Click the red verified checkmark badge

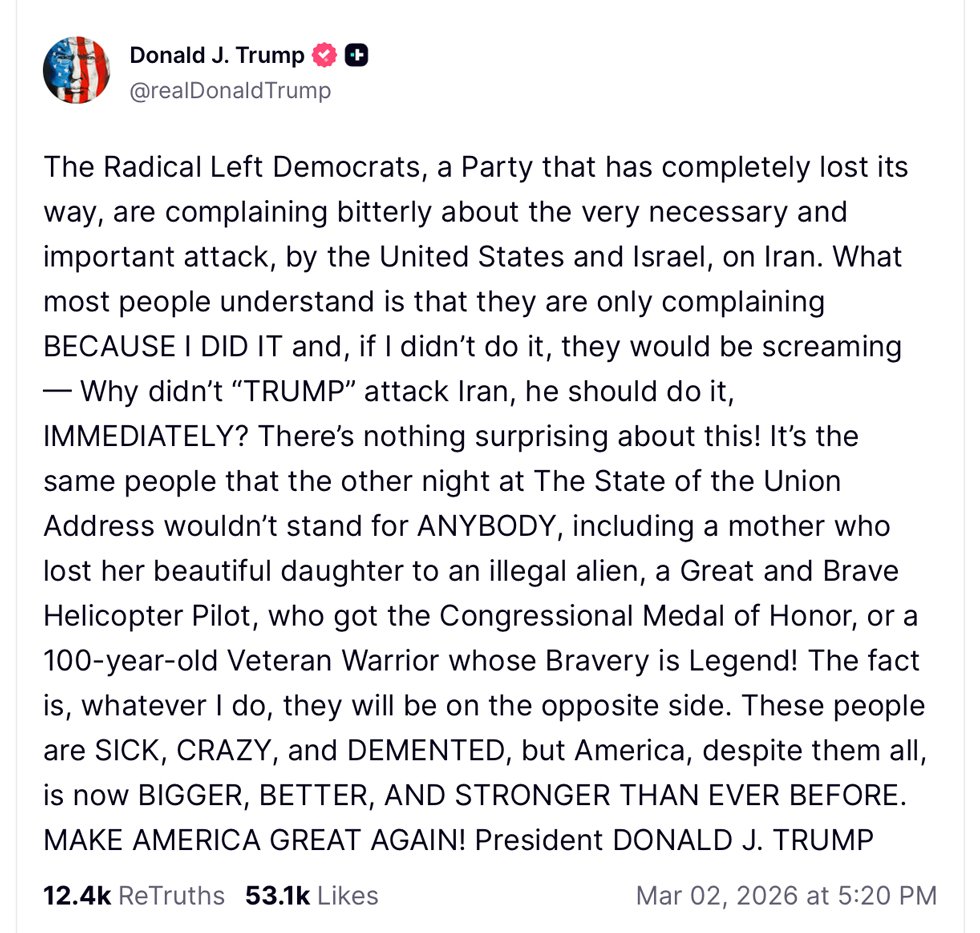[325, 56]
